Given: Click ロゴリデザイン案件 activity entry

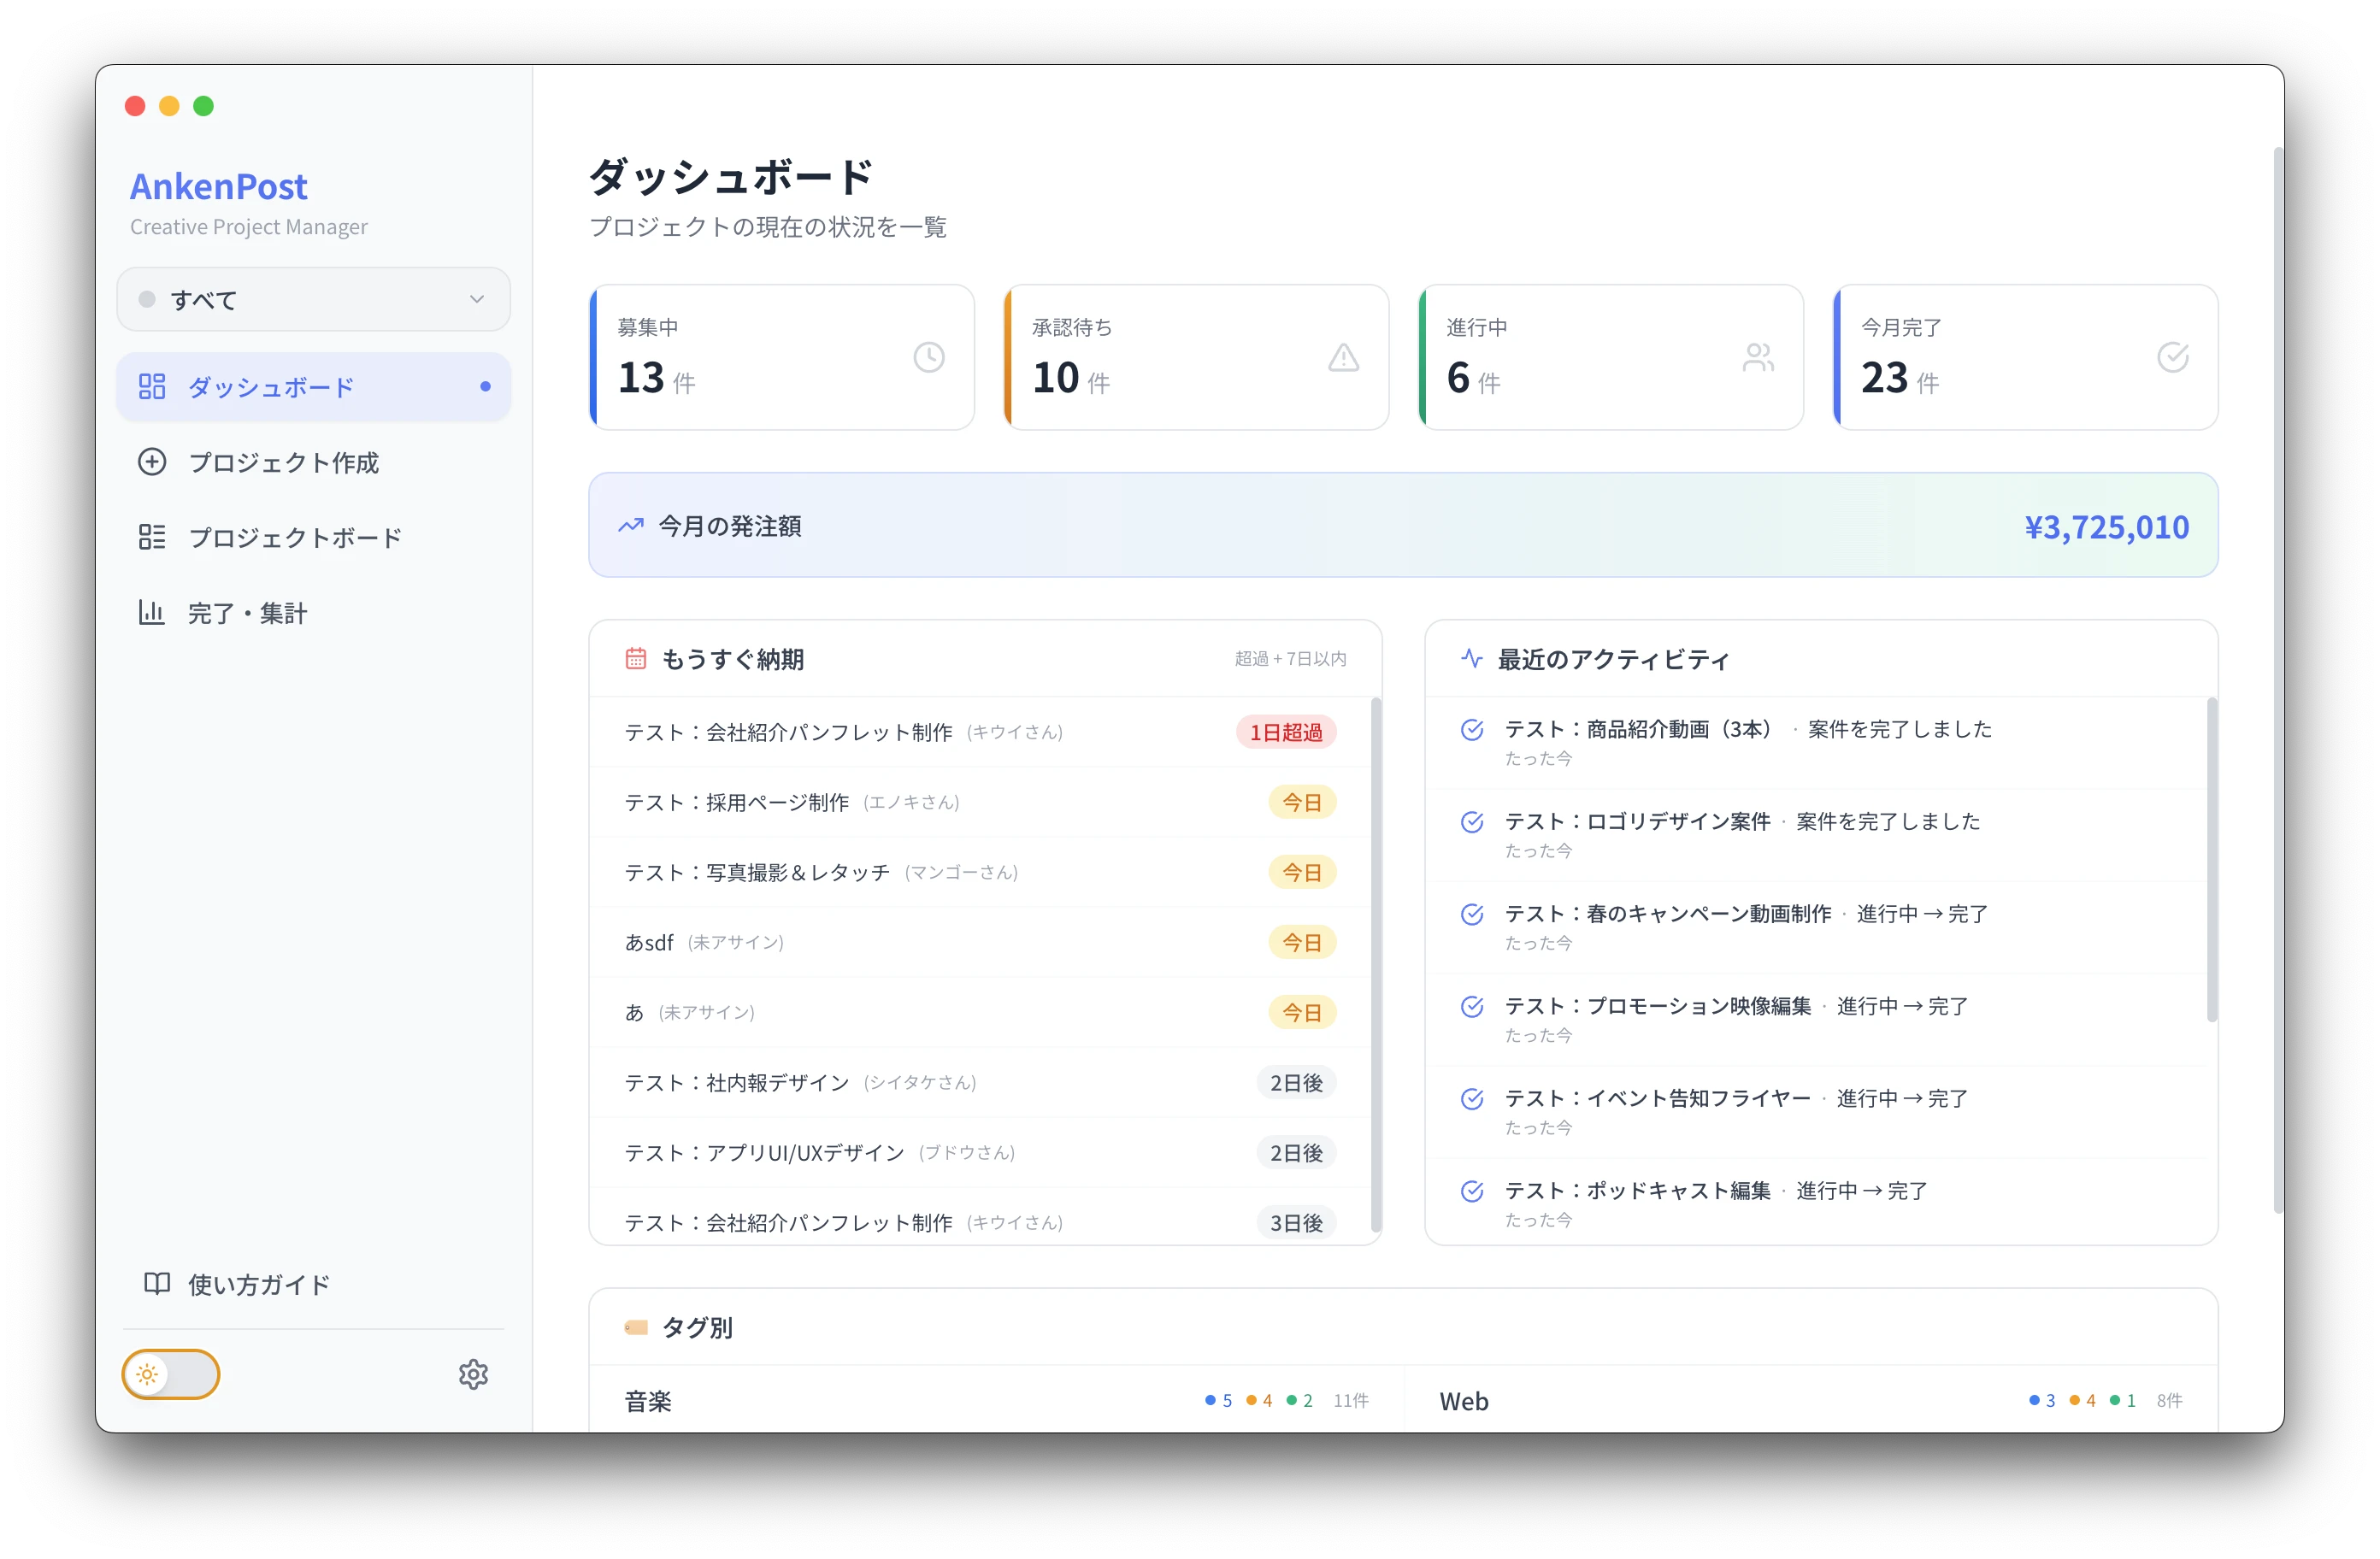Looking at the screenshot, I should pyautogui.click(x=1815, y=835).
